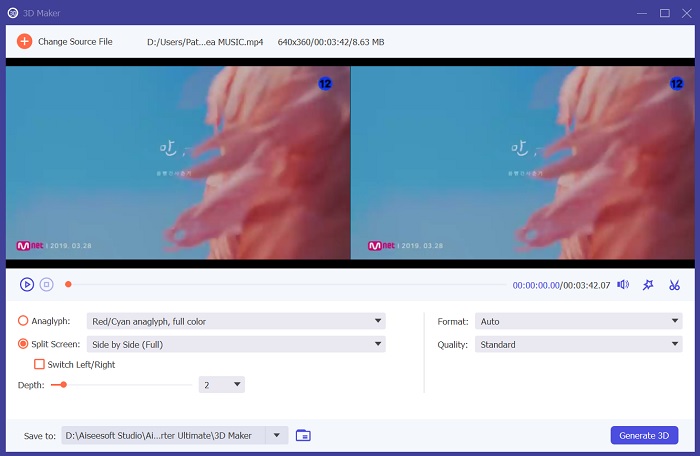
Task: Open the Format Auto dropdown
Action: tap(579, 321)
